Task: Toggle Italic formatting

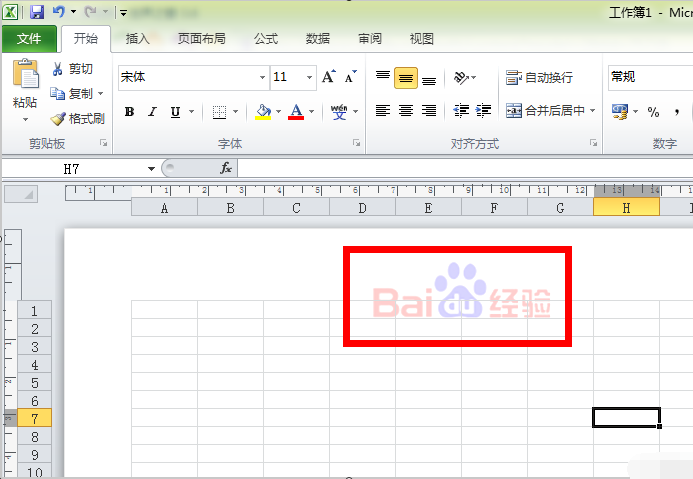Action: click(152, 112)
